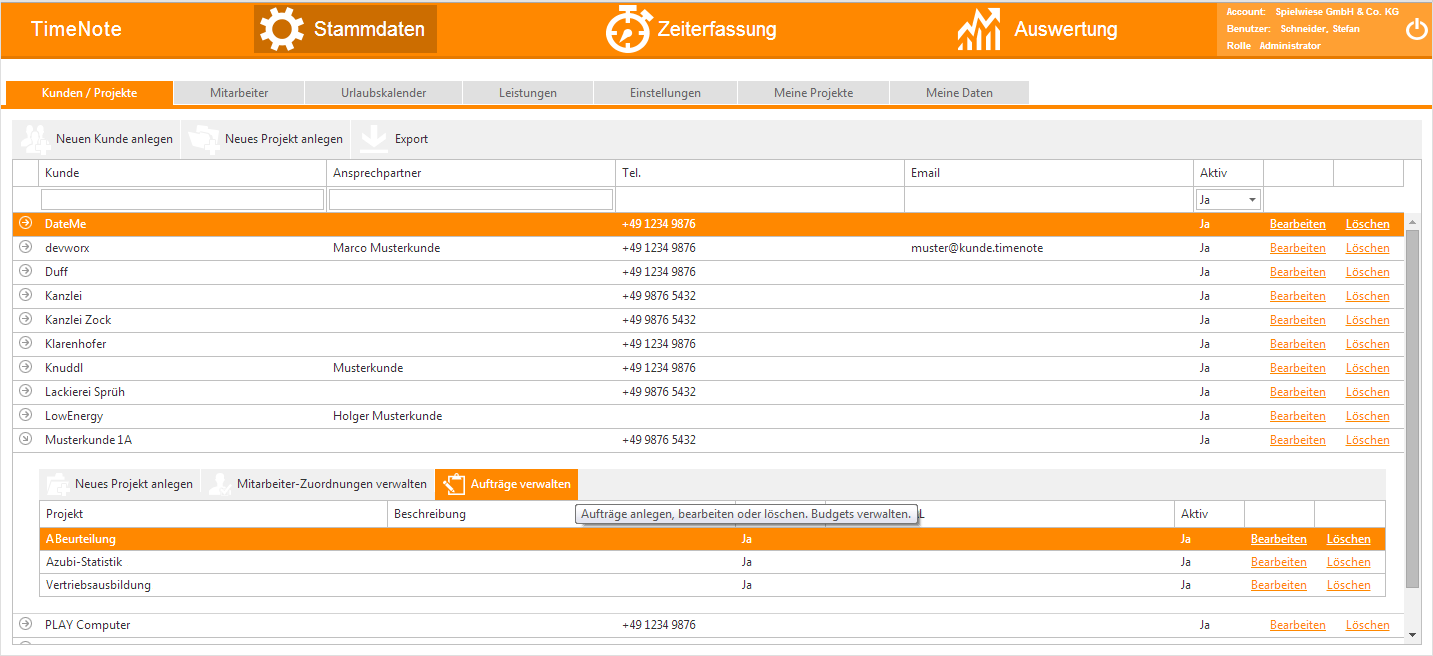The image size is (1433, 656).
Task: Click the Kunde filter text field
Action: coord(182,200)
